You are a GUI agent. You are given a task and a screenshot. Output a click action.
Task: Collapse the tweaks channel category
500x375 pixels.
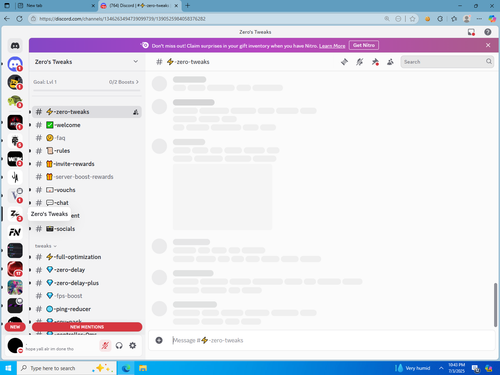pyautogui.click(x=46, y=246)
